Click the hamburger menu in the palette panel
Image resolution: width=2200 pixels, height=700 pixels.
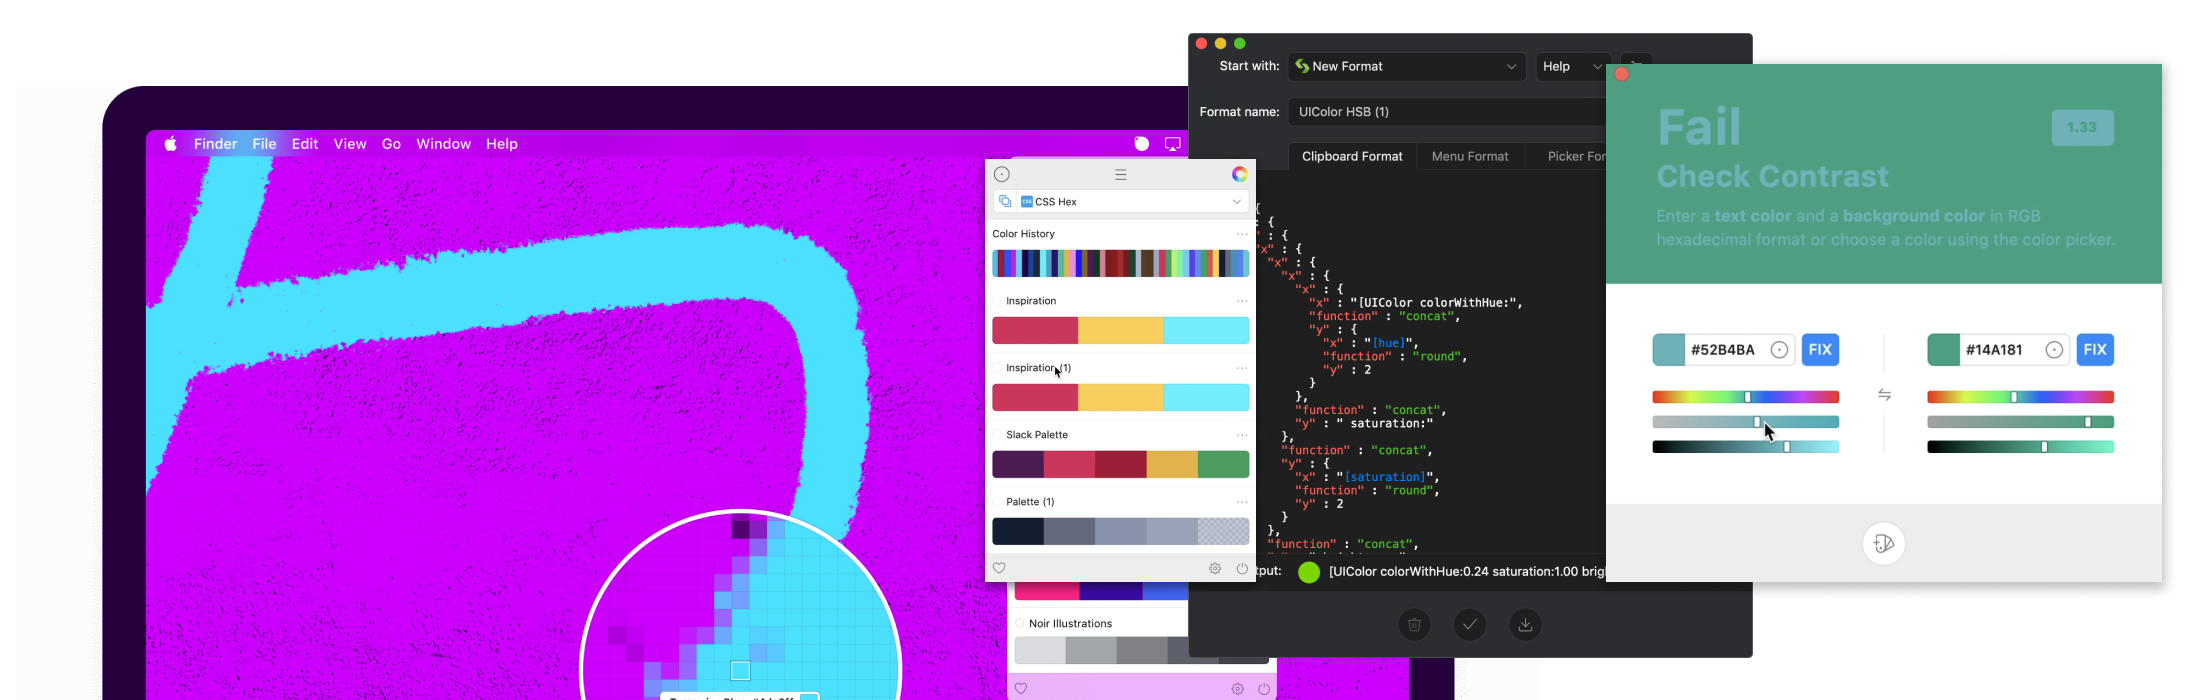1120,174
